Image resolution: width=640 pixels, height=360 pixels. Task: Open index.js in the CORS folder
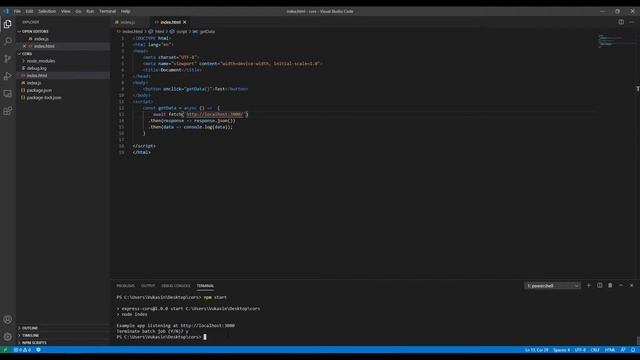[34, 83]
